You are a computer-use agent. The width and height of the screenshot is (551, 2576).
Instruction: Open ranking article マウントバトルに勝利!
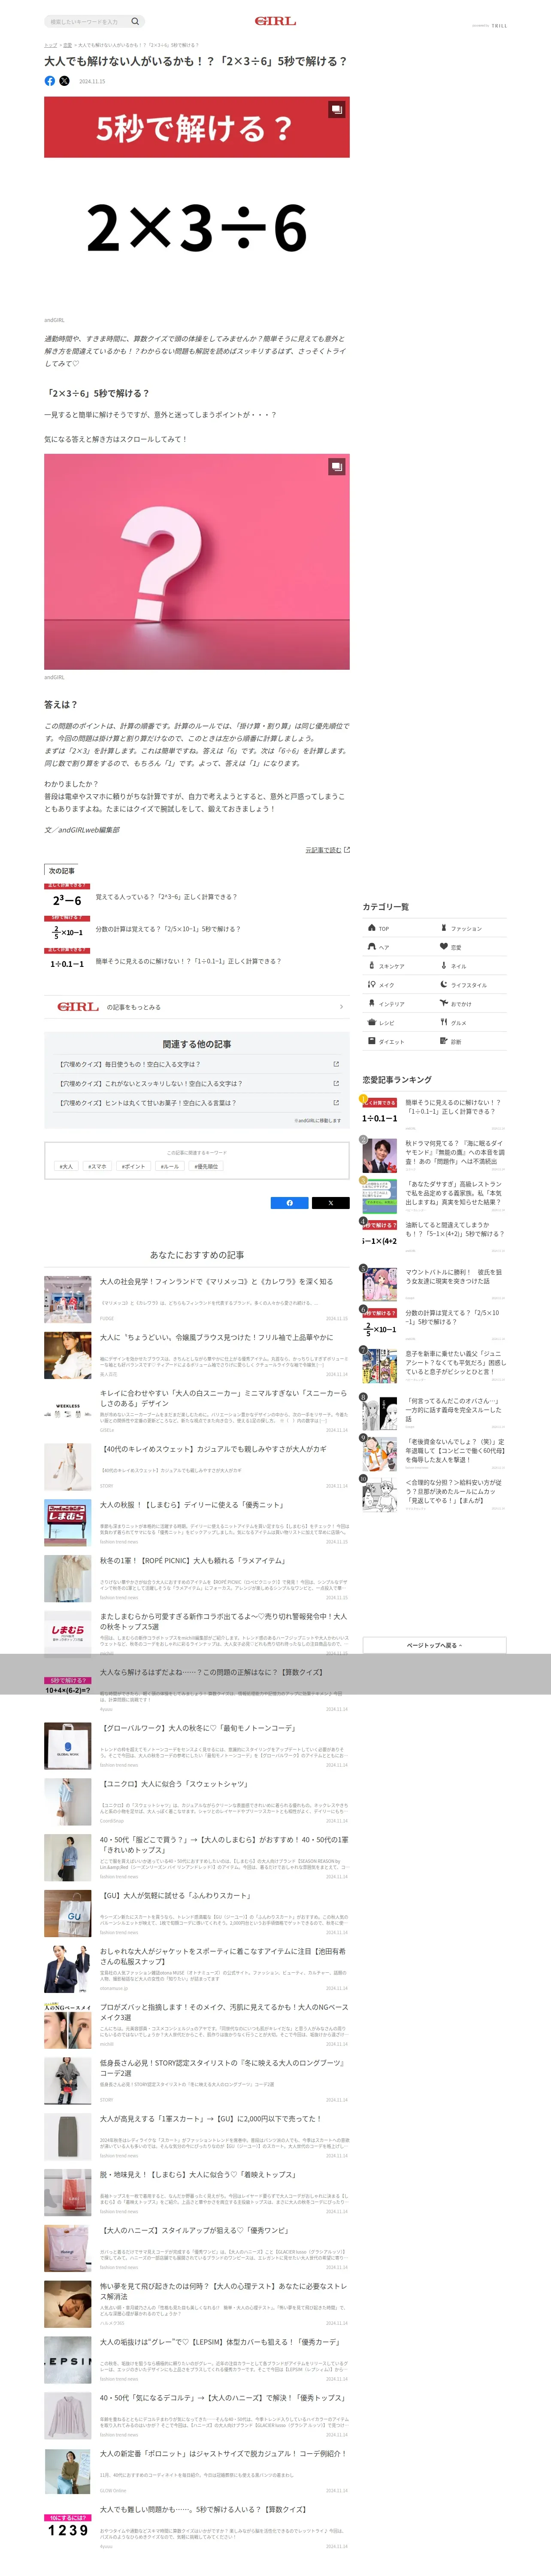[454, 1277]
